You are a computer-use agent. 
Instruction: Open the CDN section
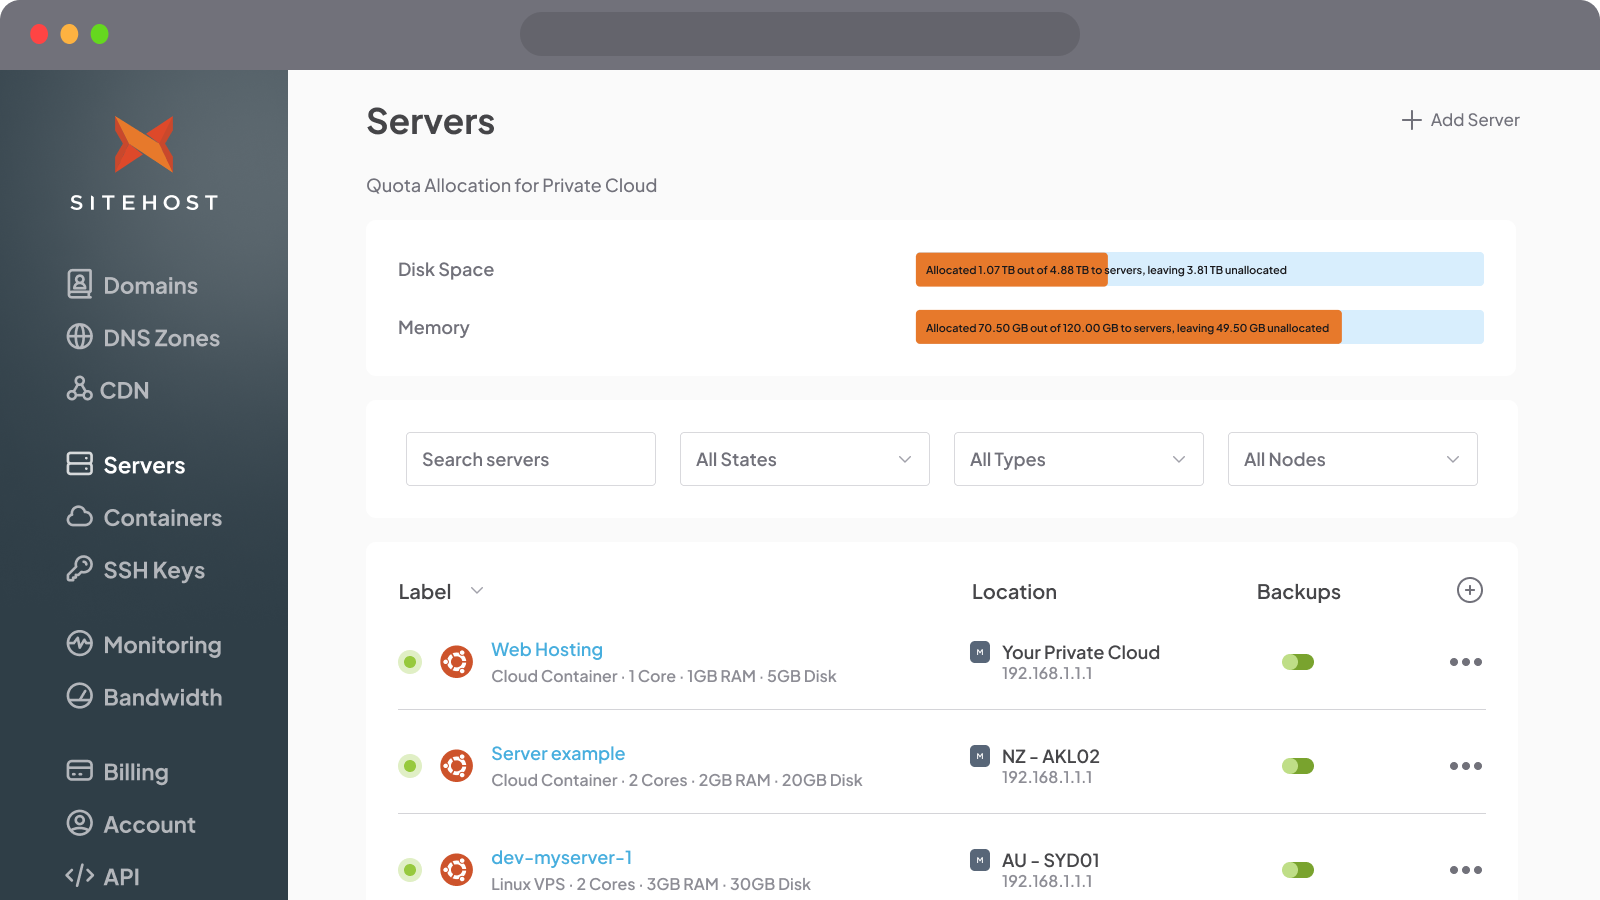click(126, 390)
